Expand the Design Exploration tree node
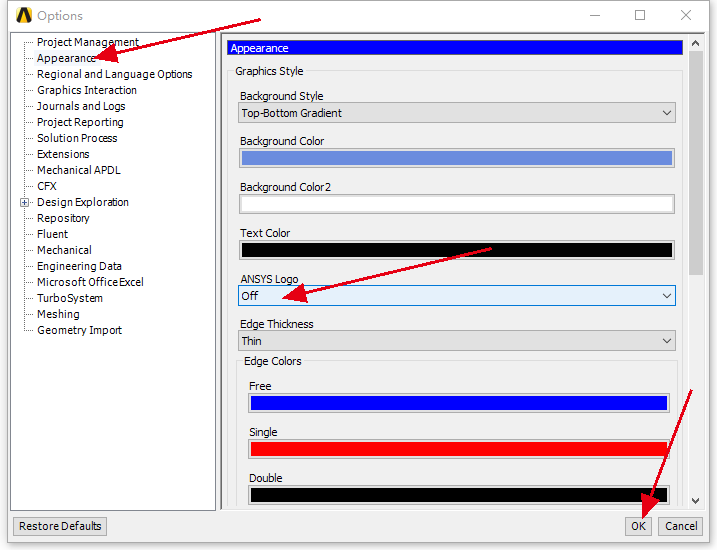 25,202
